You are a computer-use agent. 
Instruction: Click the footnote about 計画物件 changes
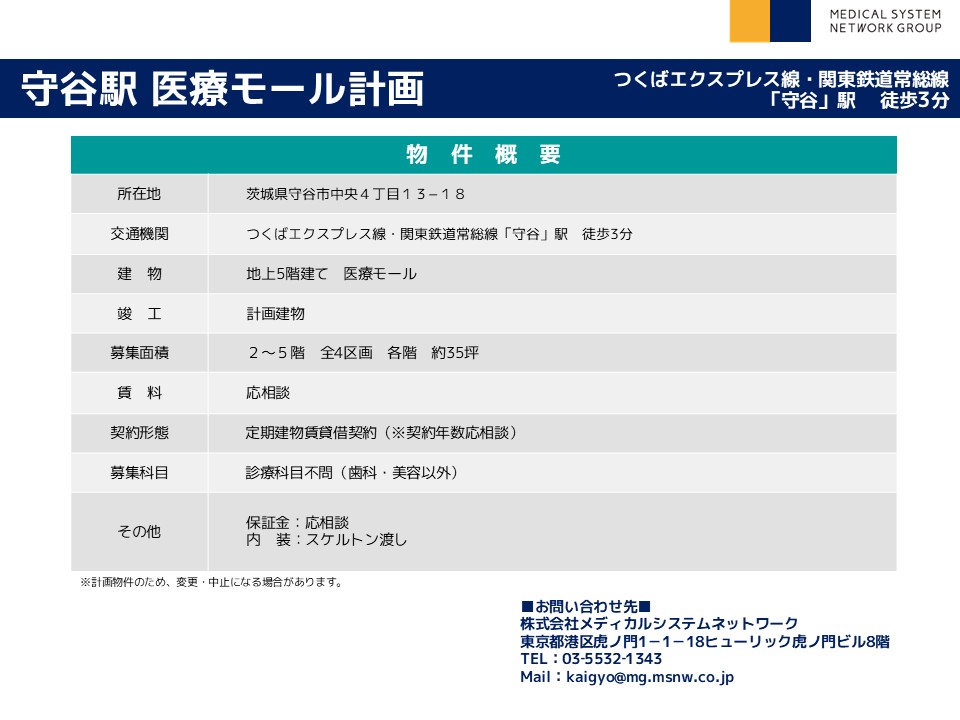(x=211, y=582)
